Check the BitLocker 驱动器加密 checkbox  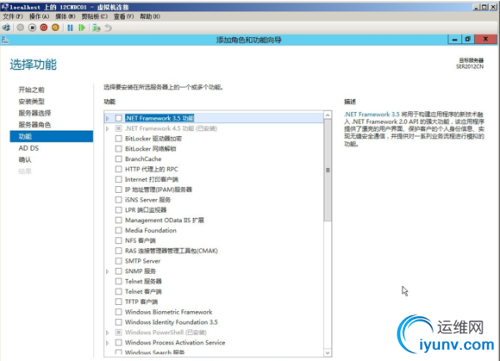coord(118,138)
